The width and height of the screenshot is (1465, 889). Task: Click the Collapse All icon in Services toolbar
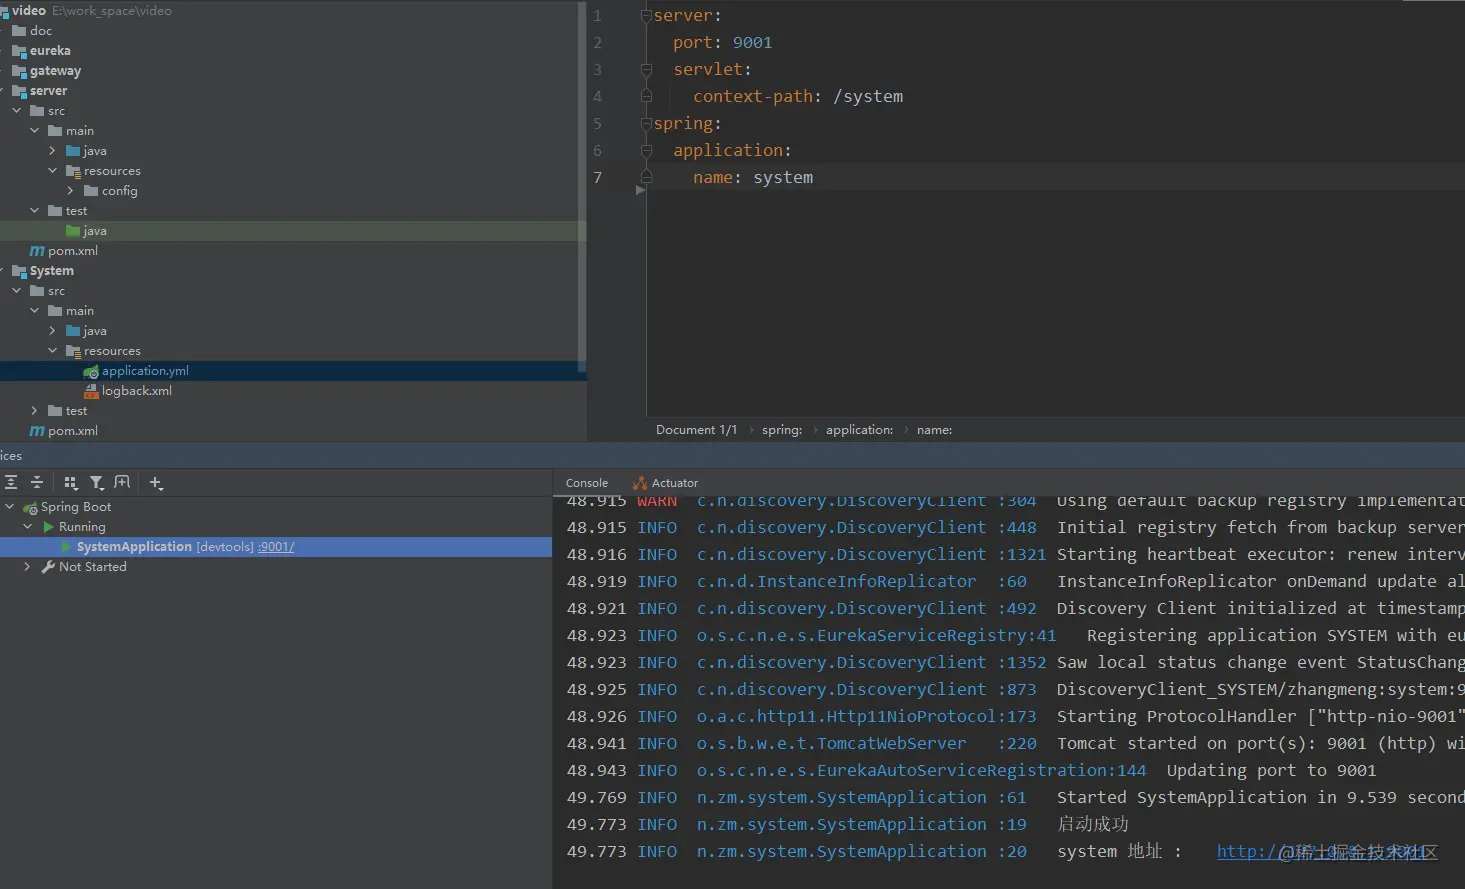37,482
